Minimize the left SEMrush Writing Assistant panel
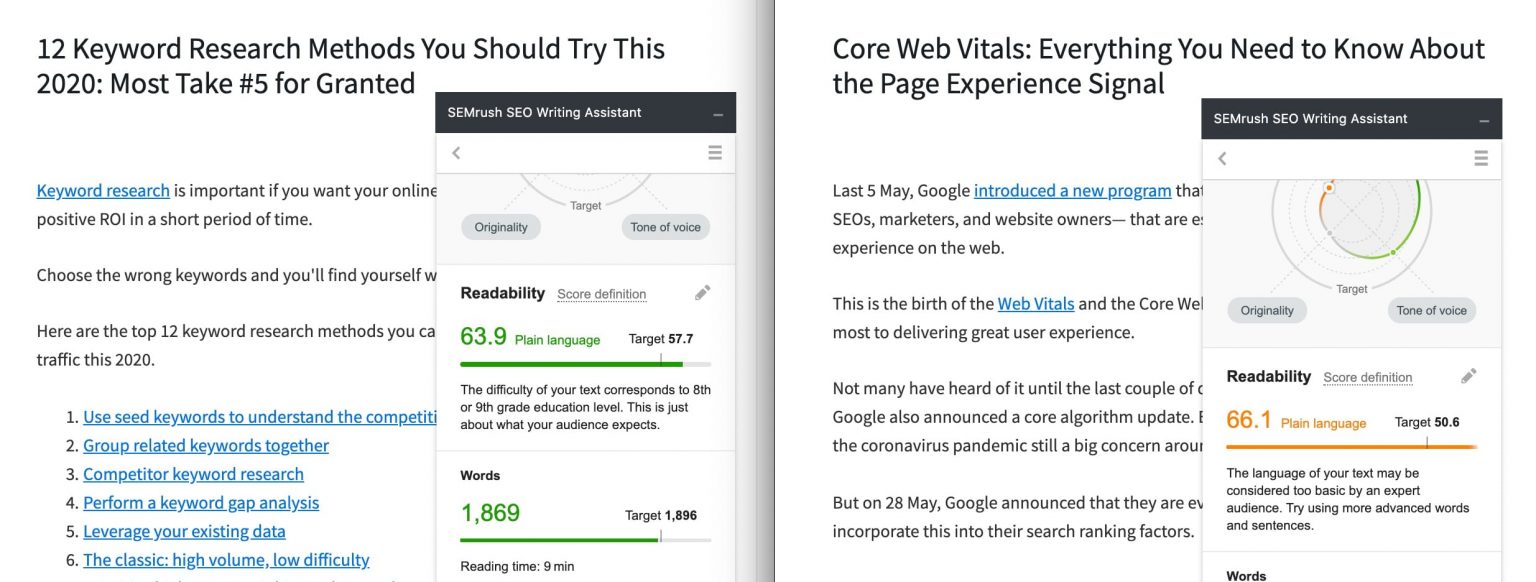Image resolution: width=1536 pixels, height=582 pixels. tap(718, 115)
